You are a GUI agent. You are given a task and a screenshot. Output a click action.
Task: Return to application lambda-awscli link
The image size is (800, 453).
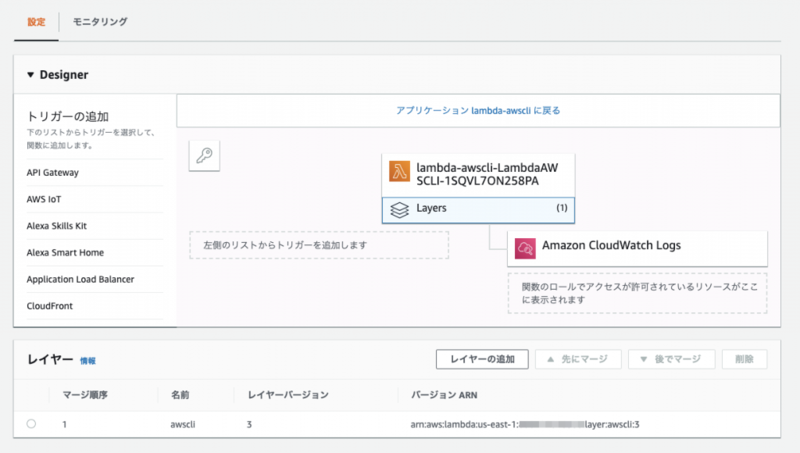[x=478, y=110]
